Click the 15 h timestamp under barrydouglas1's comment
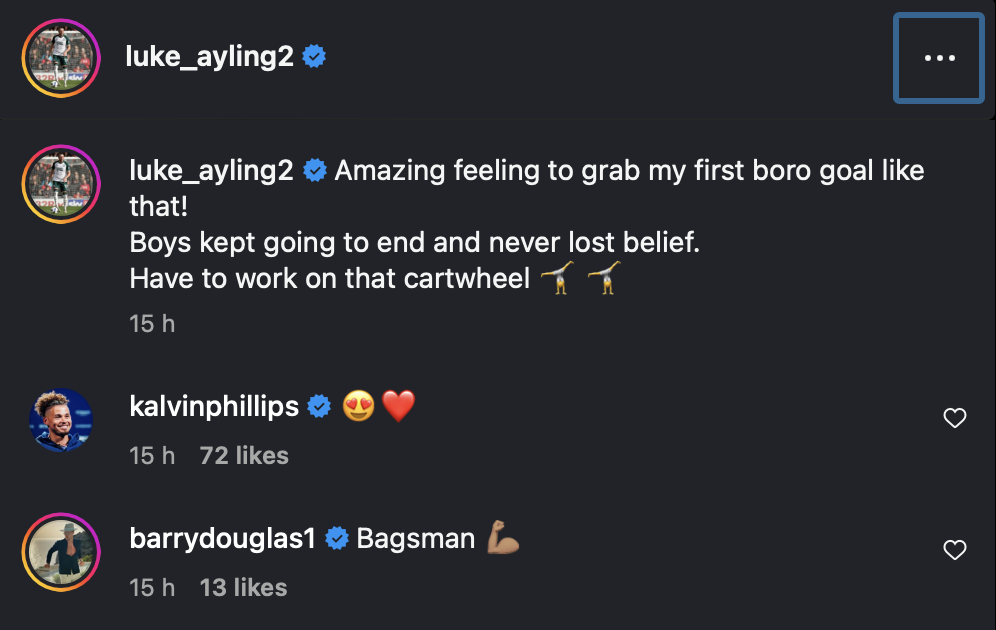 (152, 588)
